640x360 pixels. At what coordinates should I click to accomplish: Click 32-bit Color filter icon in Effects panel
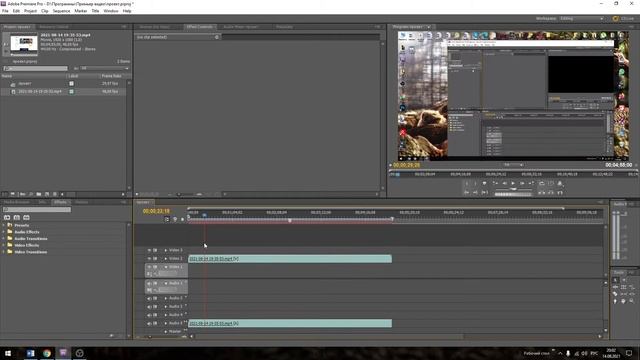tap(17, 218)
